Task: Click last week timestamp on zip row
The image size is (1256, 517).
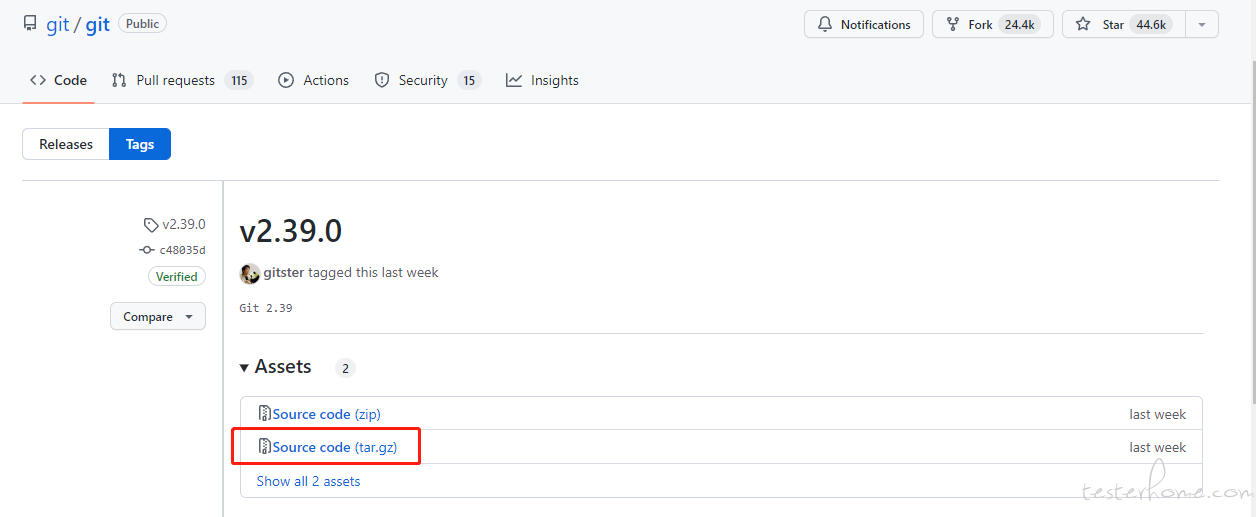Action: pos(1158,414)
